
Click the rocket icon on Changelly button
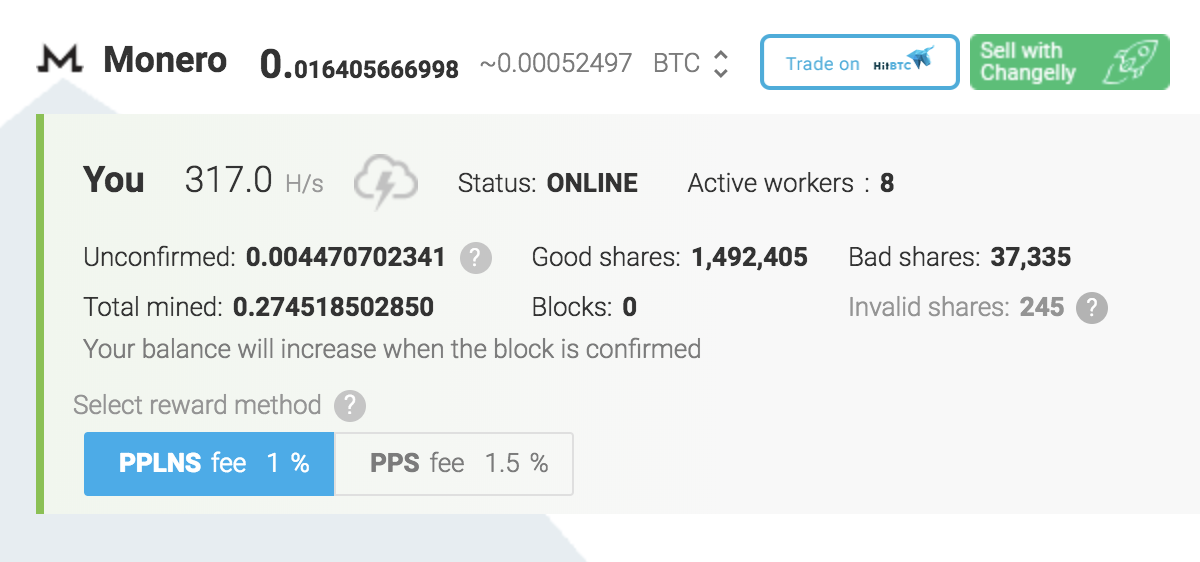1128,62
